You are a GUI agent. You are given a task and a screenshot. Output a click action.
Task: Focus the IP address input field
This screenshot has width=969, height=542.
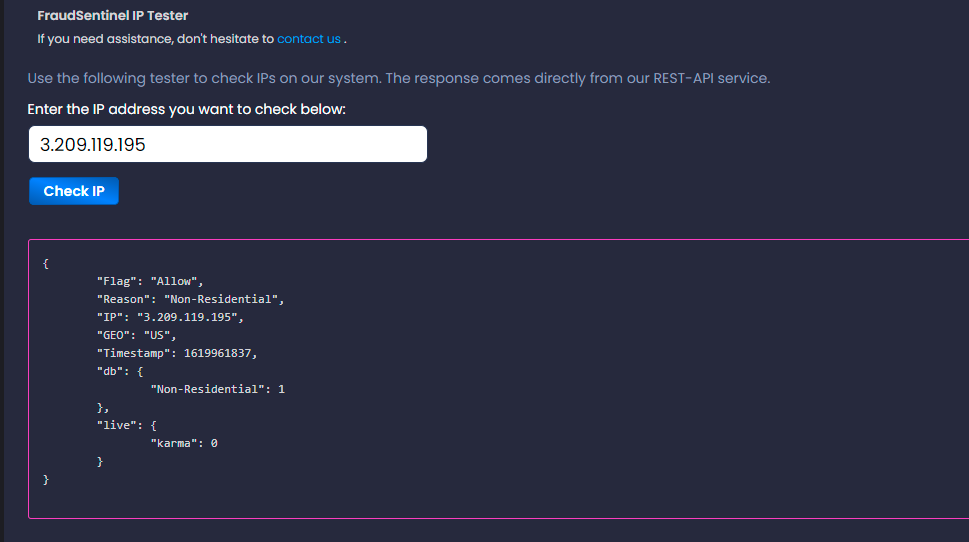227,144
